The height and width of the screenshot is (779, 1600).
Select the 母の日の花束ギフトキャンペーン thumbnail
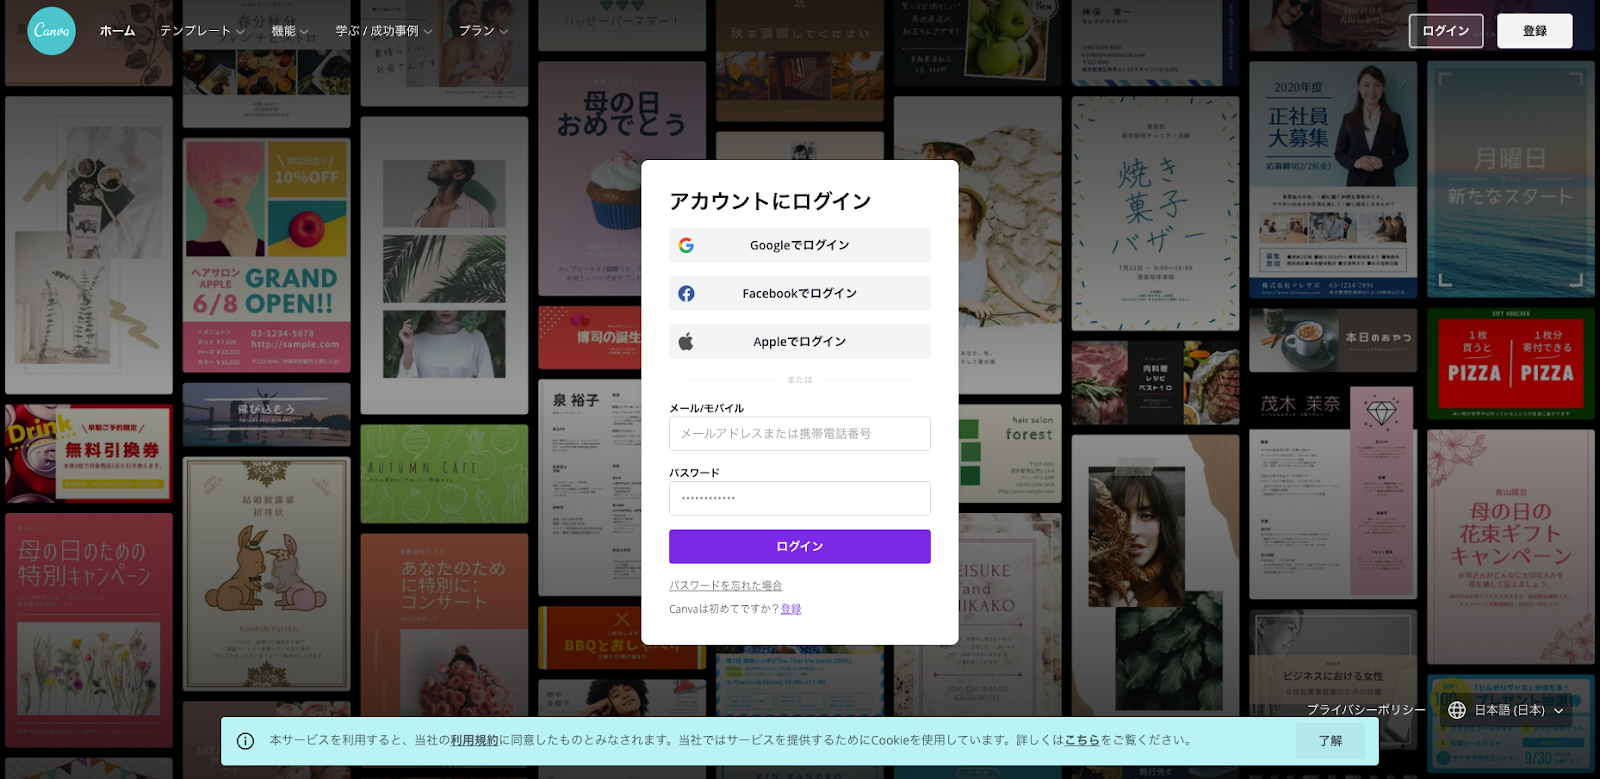pyautogui.click(x=1511, y=547)
